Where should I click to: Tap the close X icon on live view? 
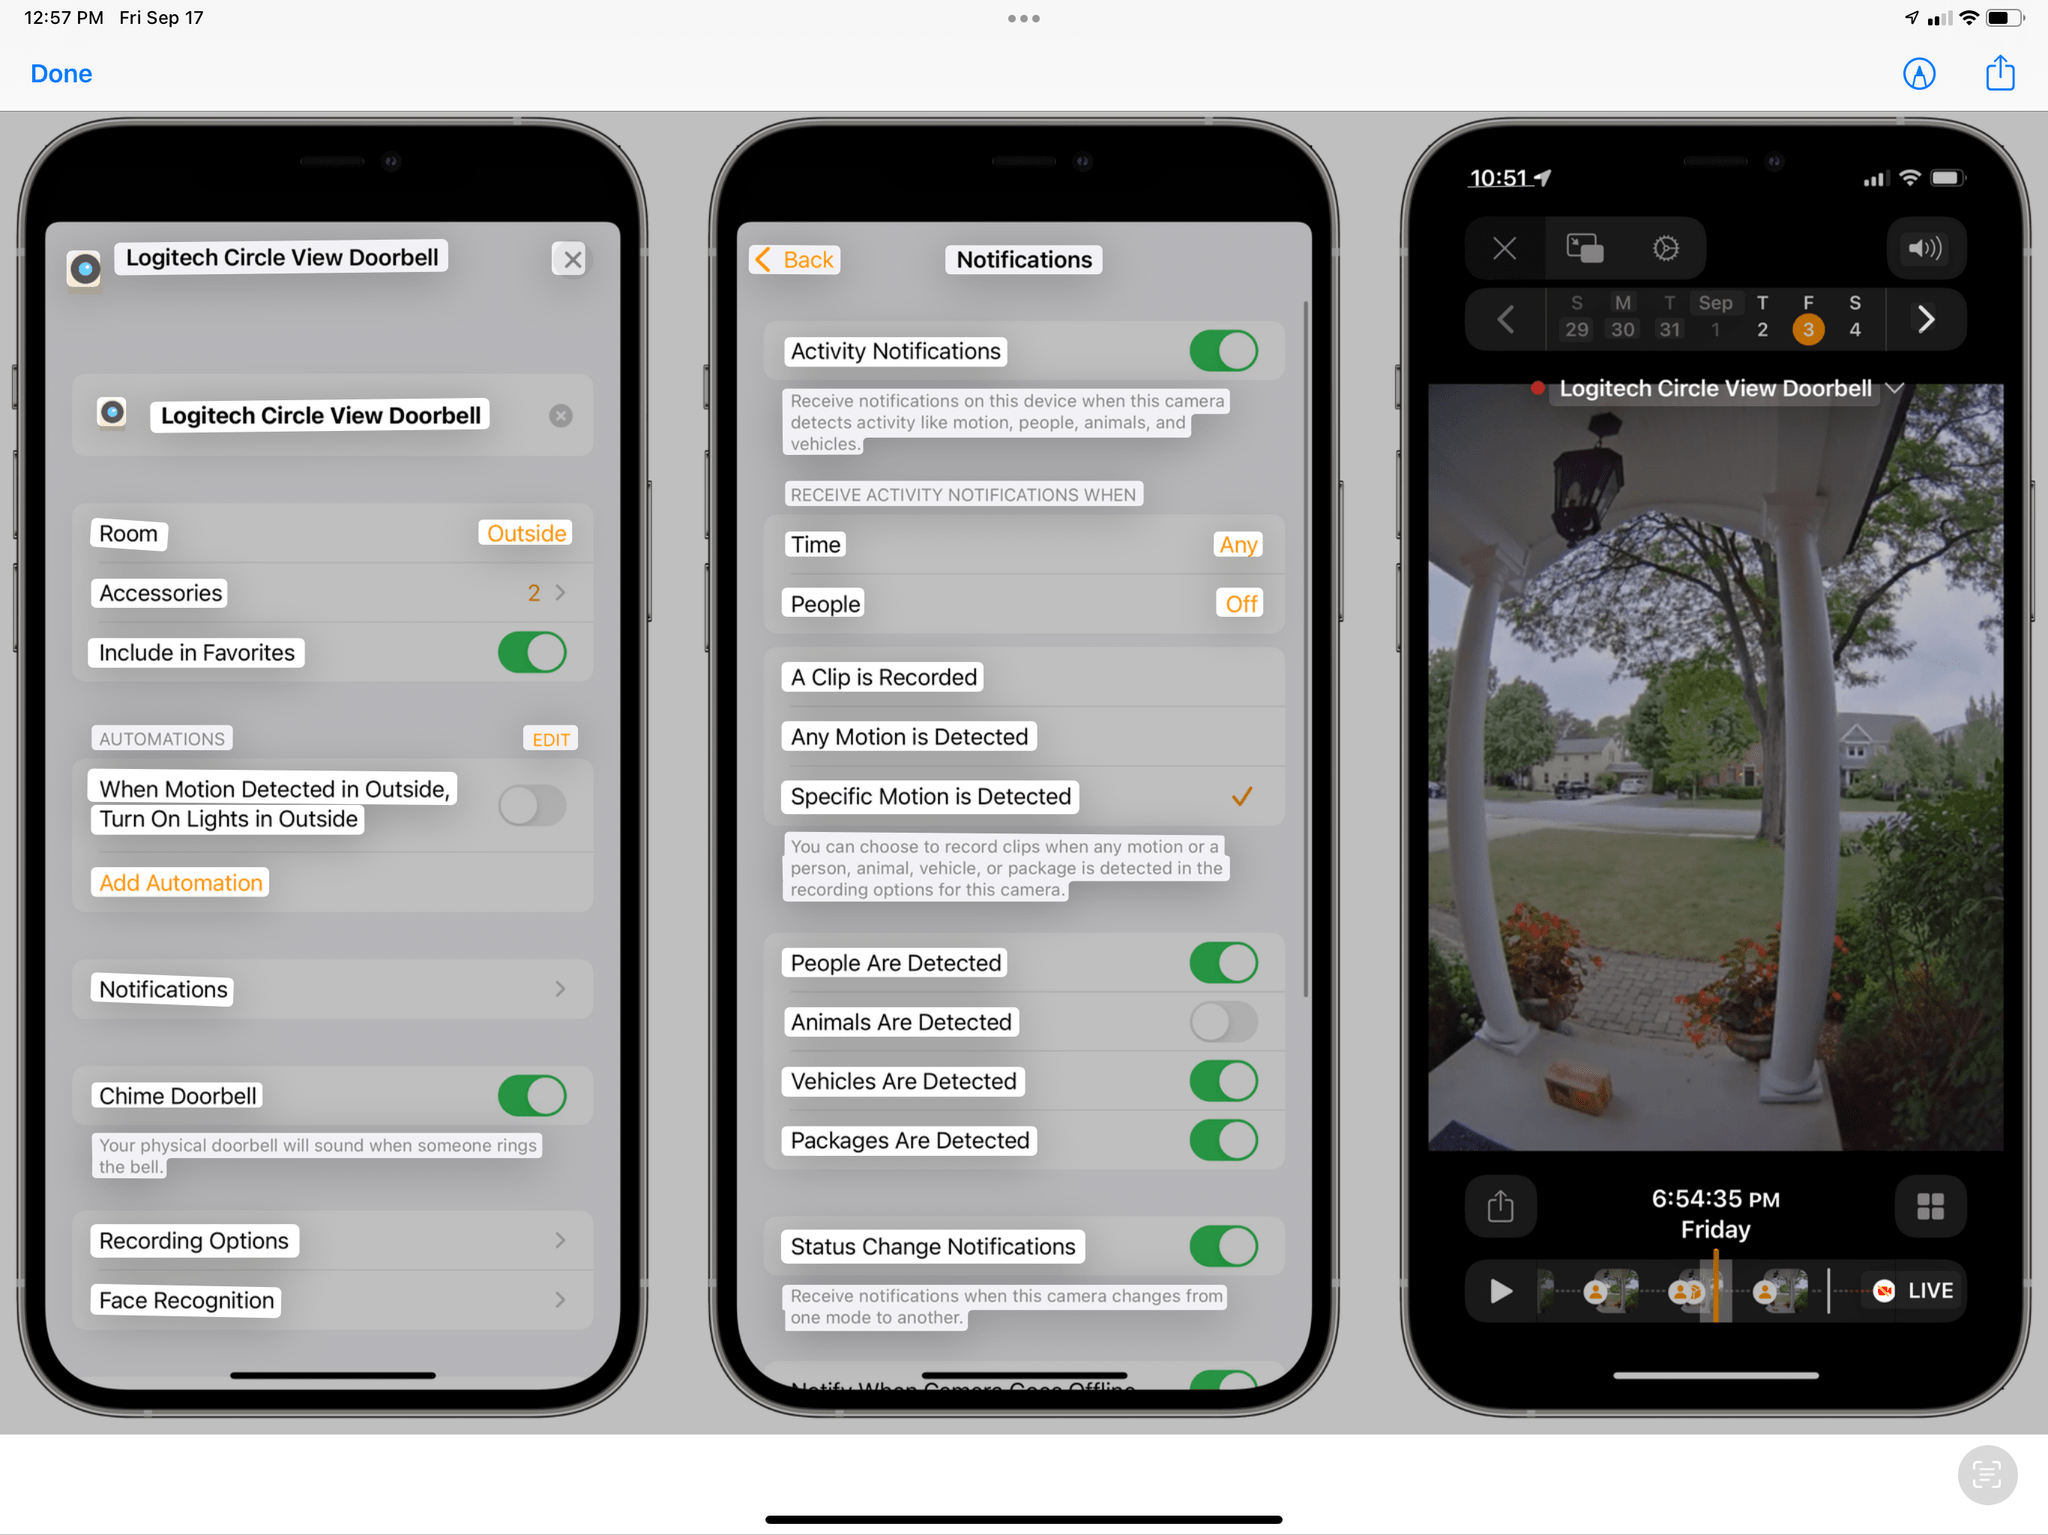tap(1503, 245)
